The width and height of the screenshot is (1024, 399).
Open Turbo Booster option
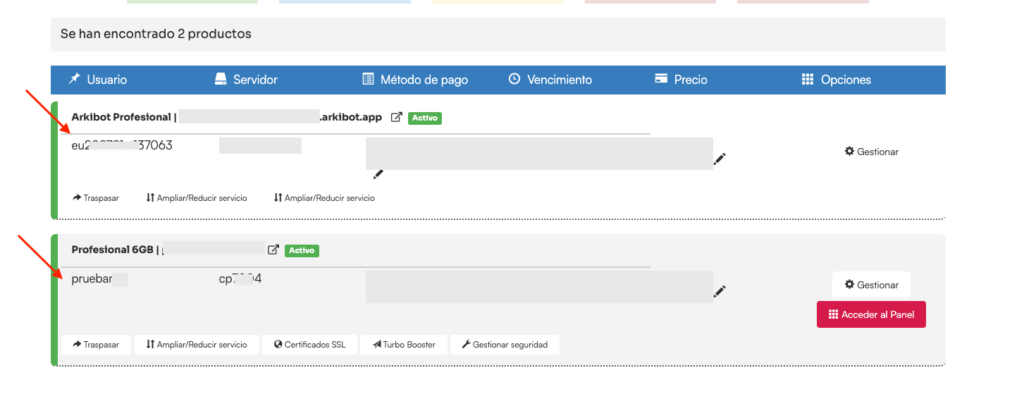pyautogui.click(x=404, y=345)
